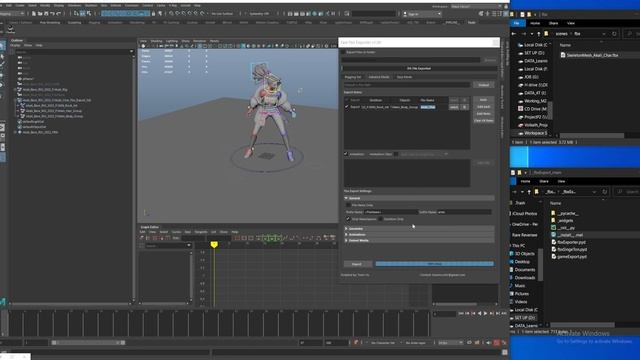This screenshot has width=640, height=360.
Task: Expand the Geometry export settings section
Action: 419,229
